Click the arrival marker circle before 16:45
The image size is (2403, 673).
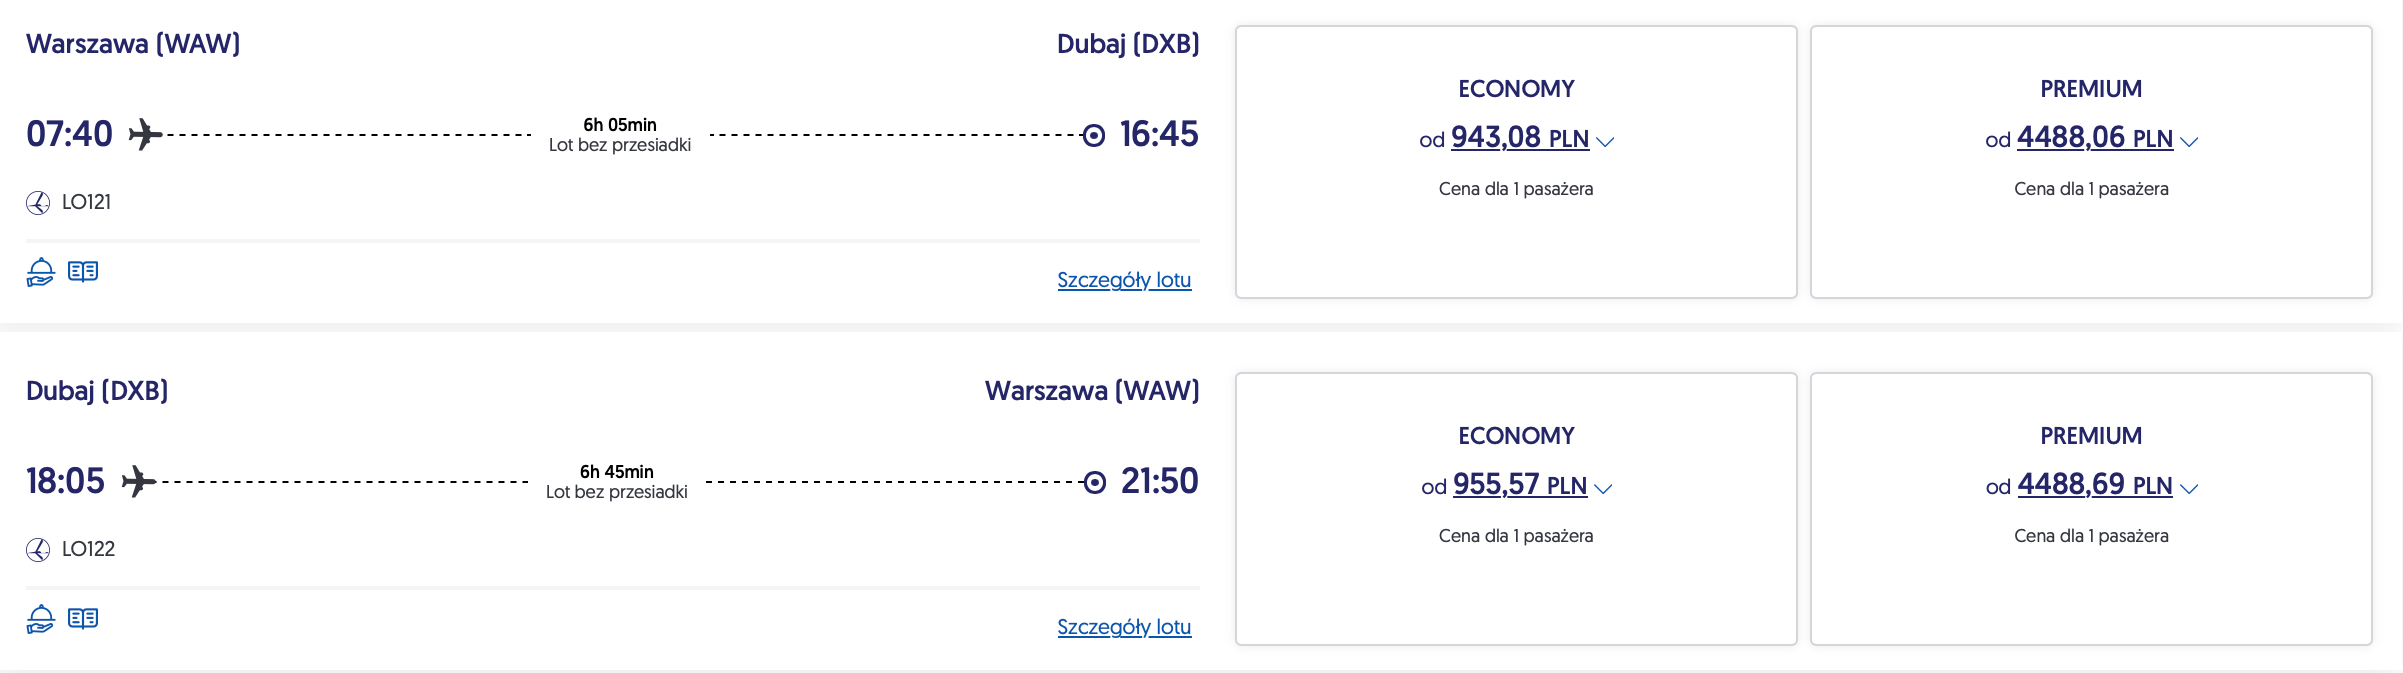[1094, 135]
